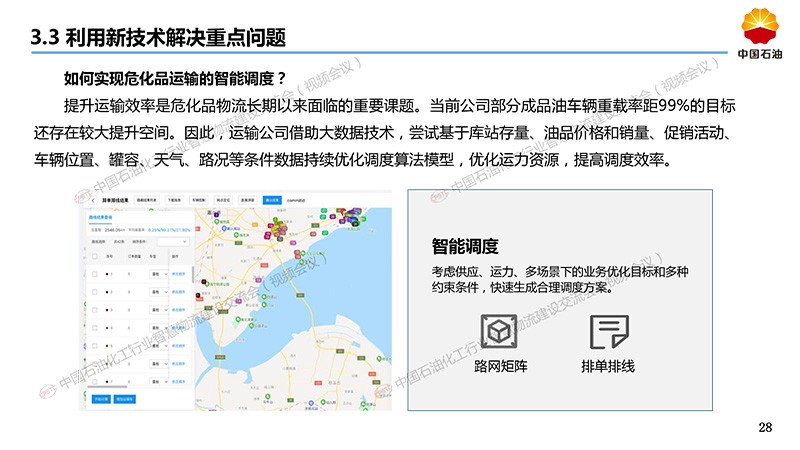
Task: Tick the checkbox for route row 4
Action: click(94, 328)
